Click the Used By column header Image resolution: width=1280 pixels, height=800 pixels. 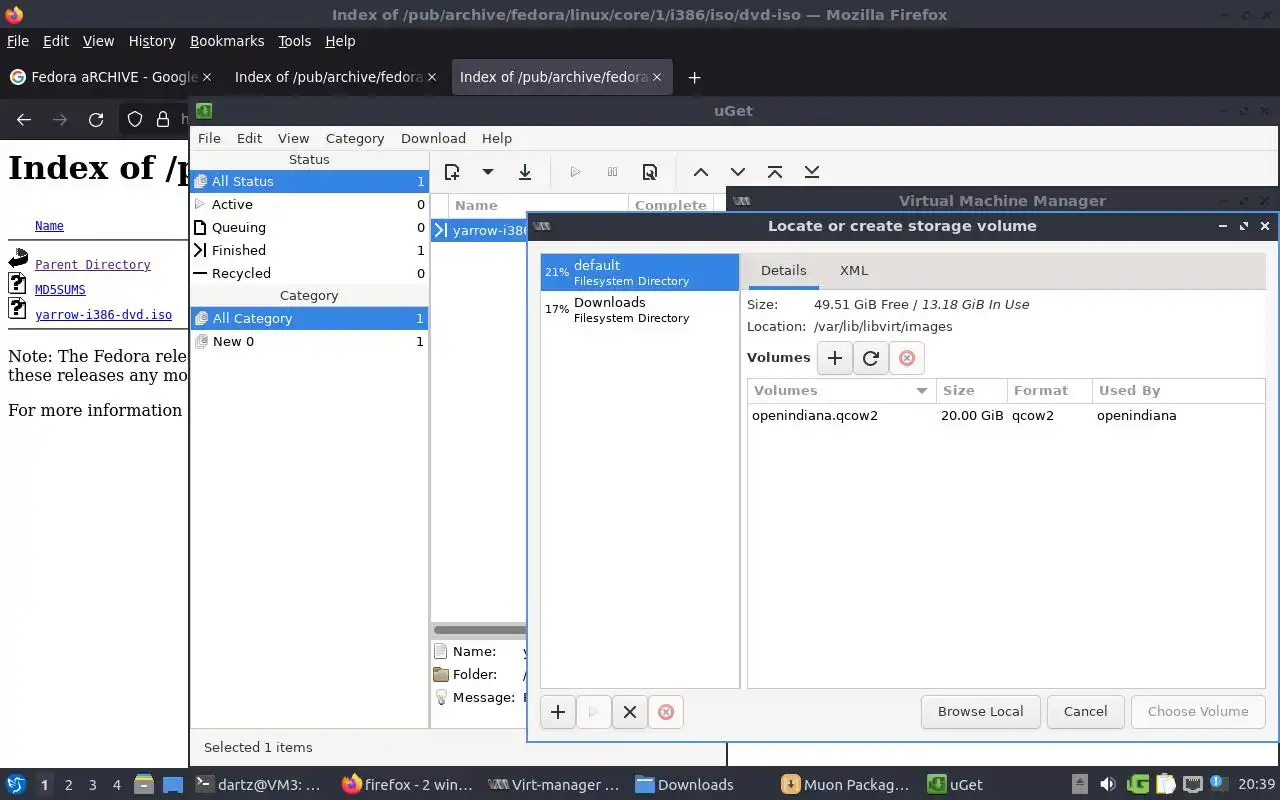(x=1178, y=391)
